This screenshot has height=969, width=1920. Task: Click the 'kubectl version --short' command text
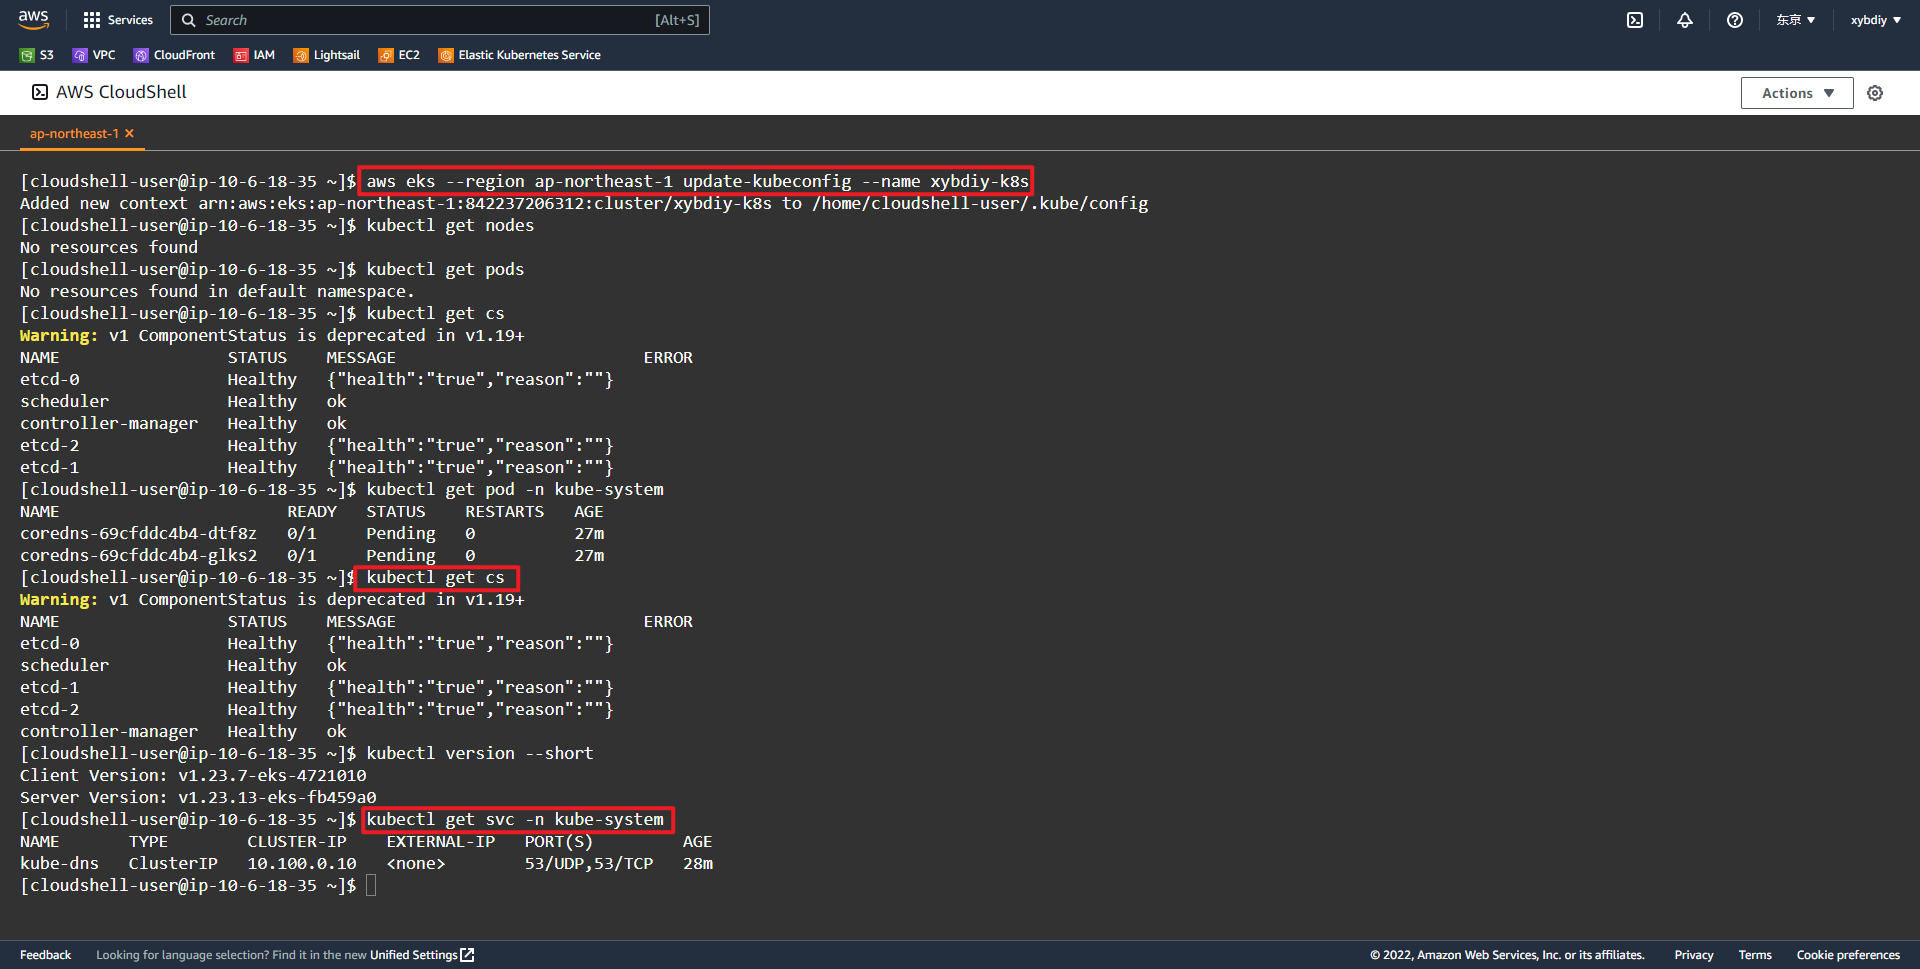(480, 753)
